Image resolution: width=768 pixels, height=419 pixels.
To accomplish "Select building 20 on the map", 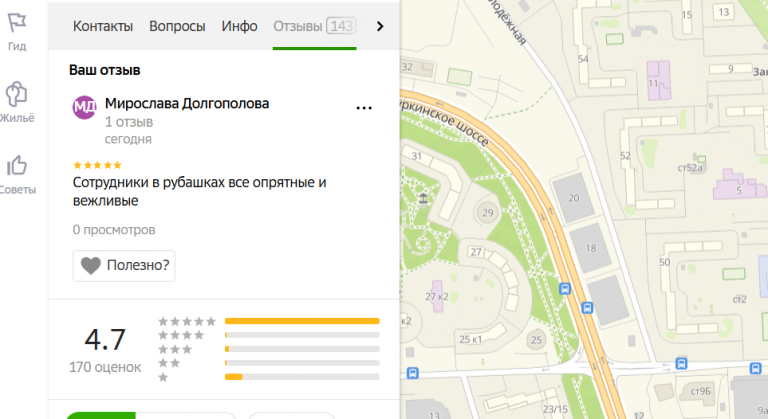I will click(574, 198).
